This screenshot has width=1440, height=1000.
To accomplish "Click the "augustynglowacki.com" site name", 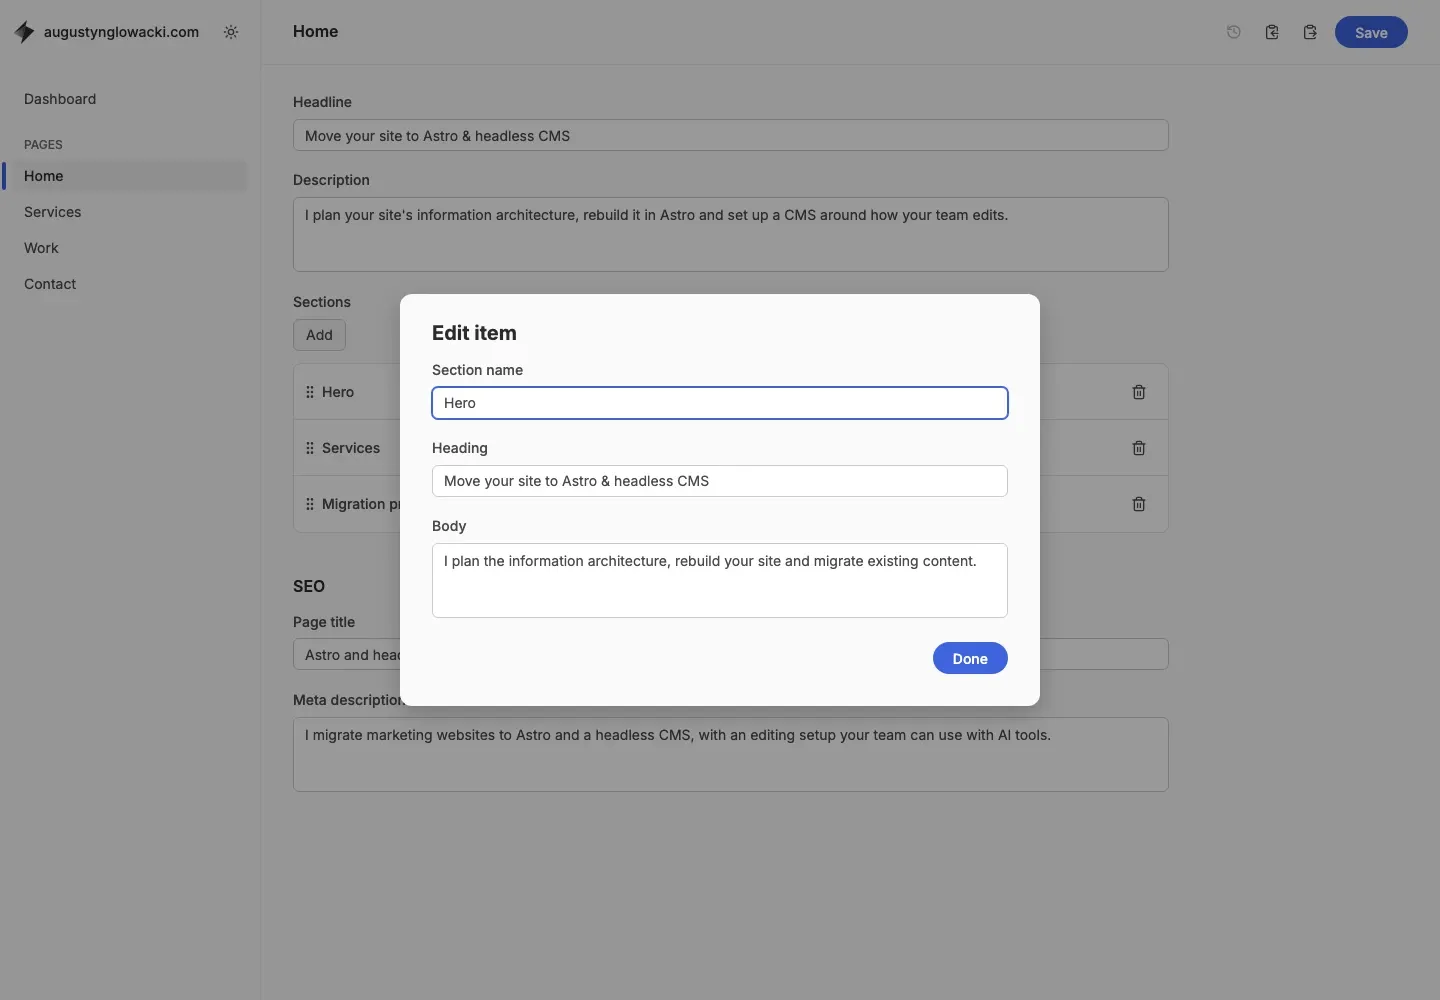I will (x=121, y=32).
